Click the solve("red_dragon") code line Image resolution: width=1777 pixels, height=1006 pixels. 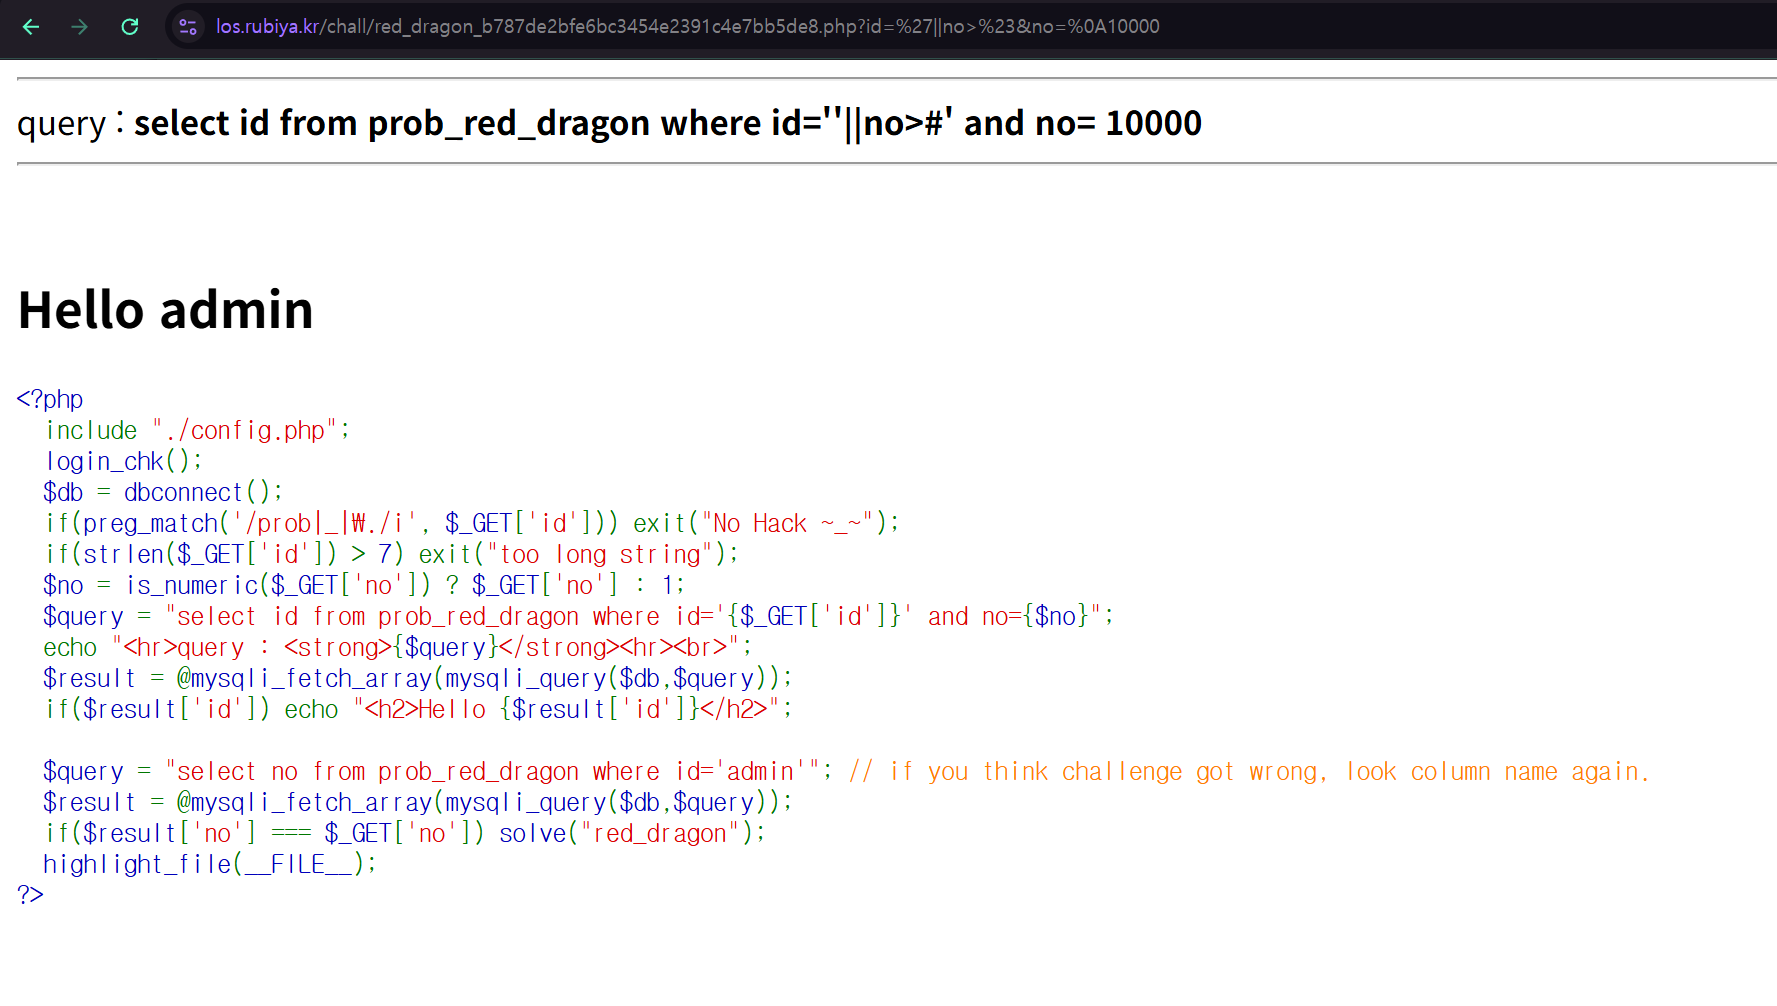tap(405, 833)
